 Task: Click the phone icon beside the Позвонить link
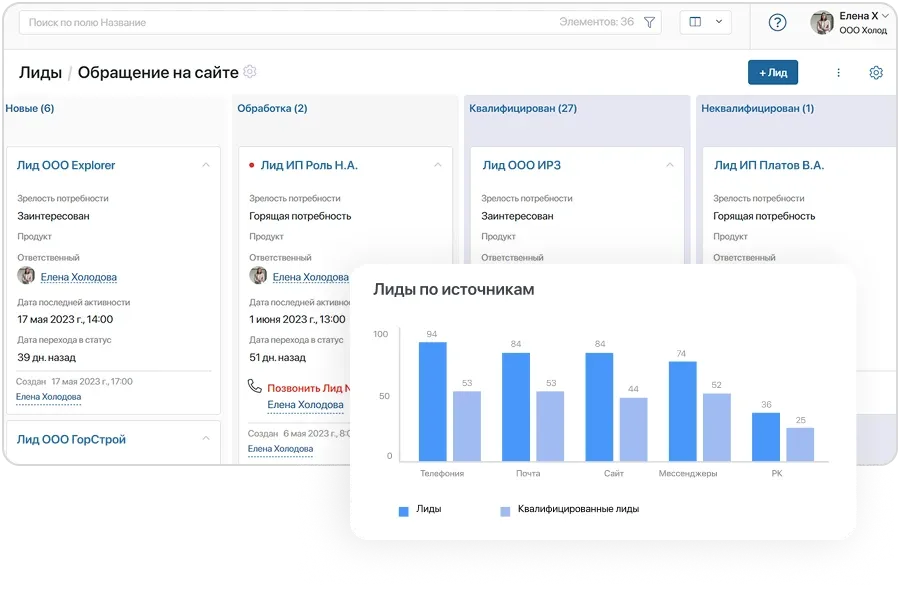tap(254, 386)
